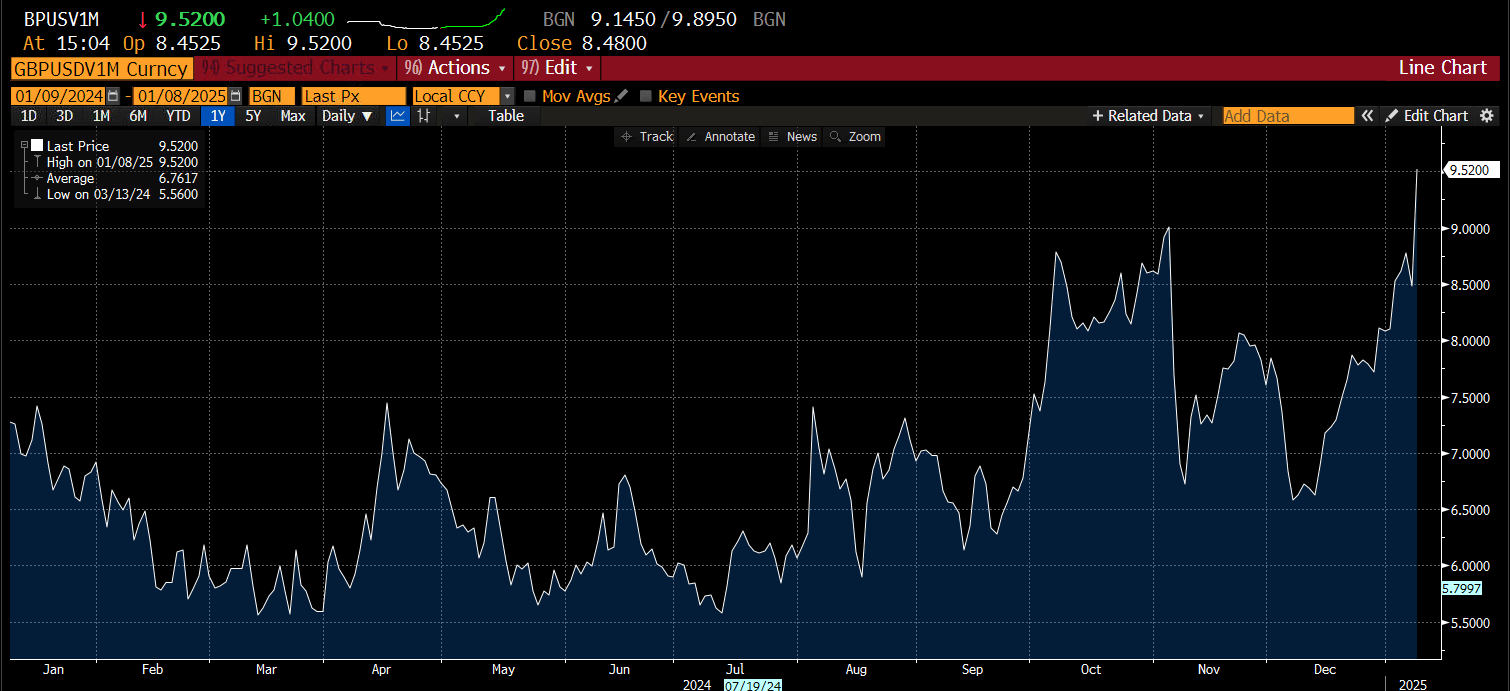Switch to Table view
This screenshot has height=691, width=1510.
pyautogui.click(x=505, y=116)
